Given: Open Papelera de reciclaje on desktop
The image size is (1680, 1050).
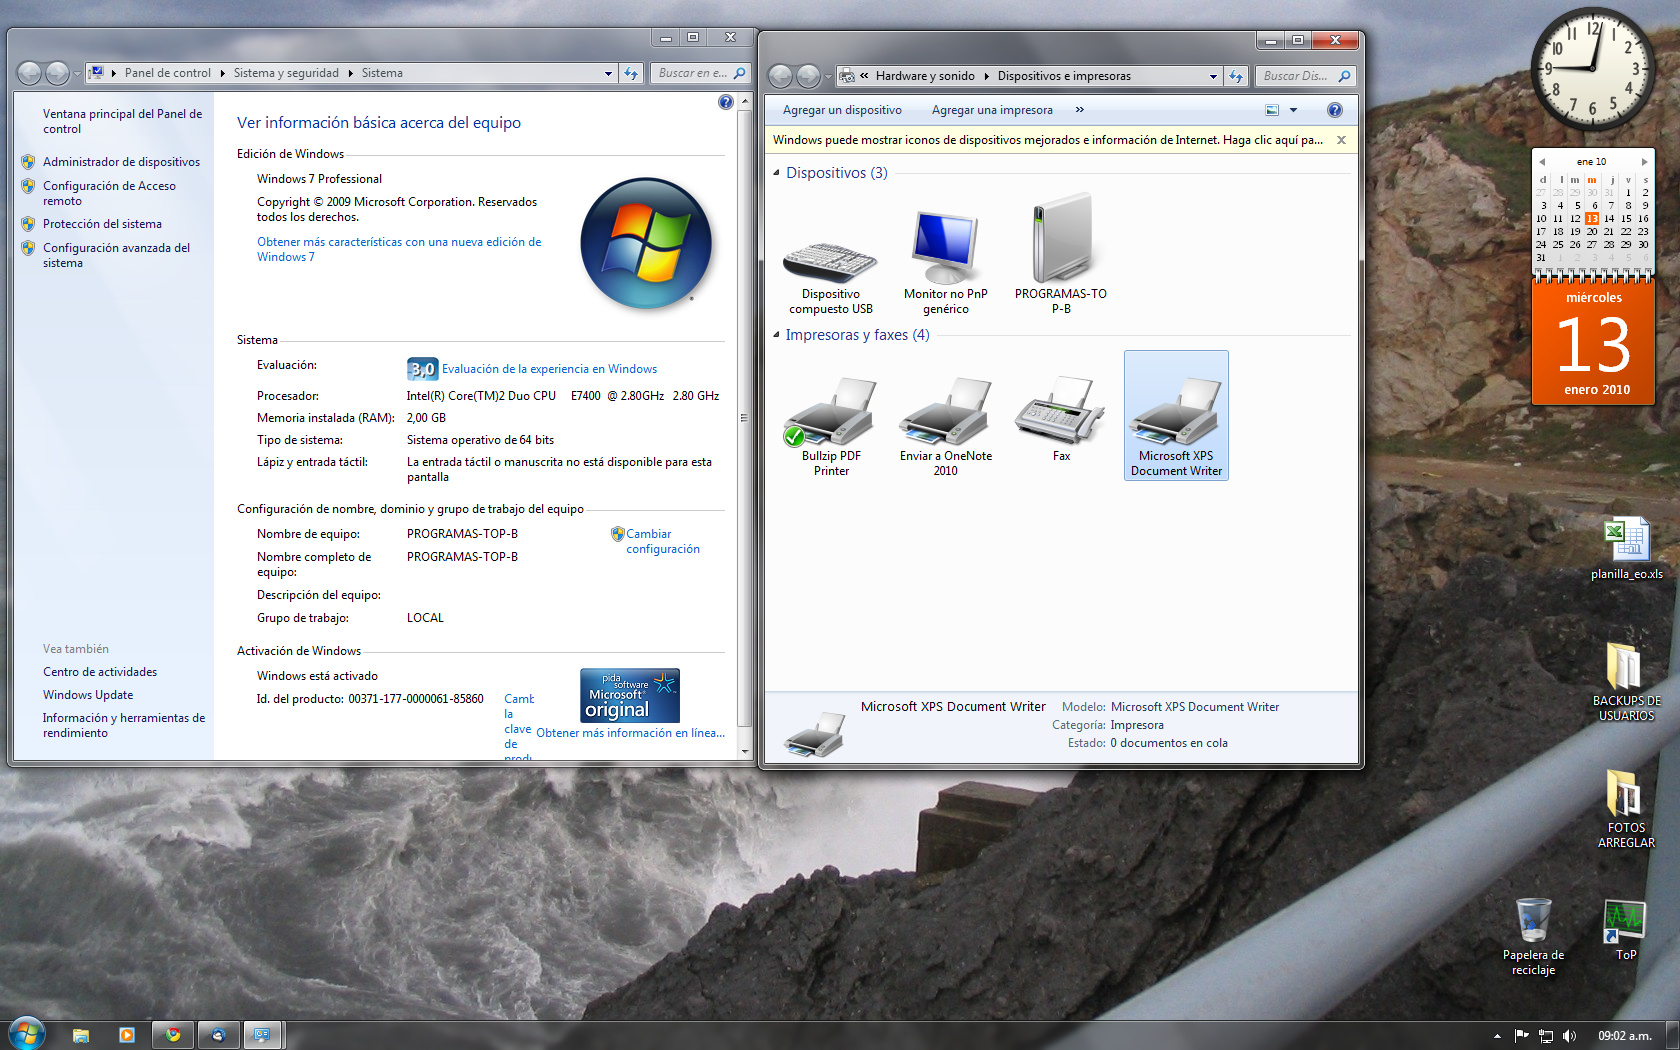Looking at the screenshot, I should (x=1533, y=936).
